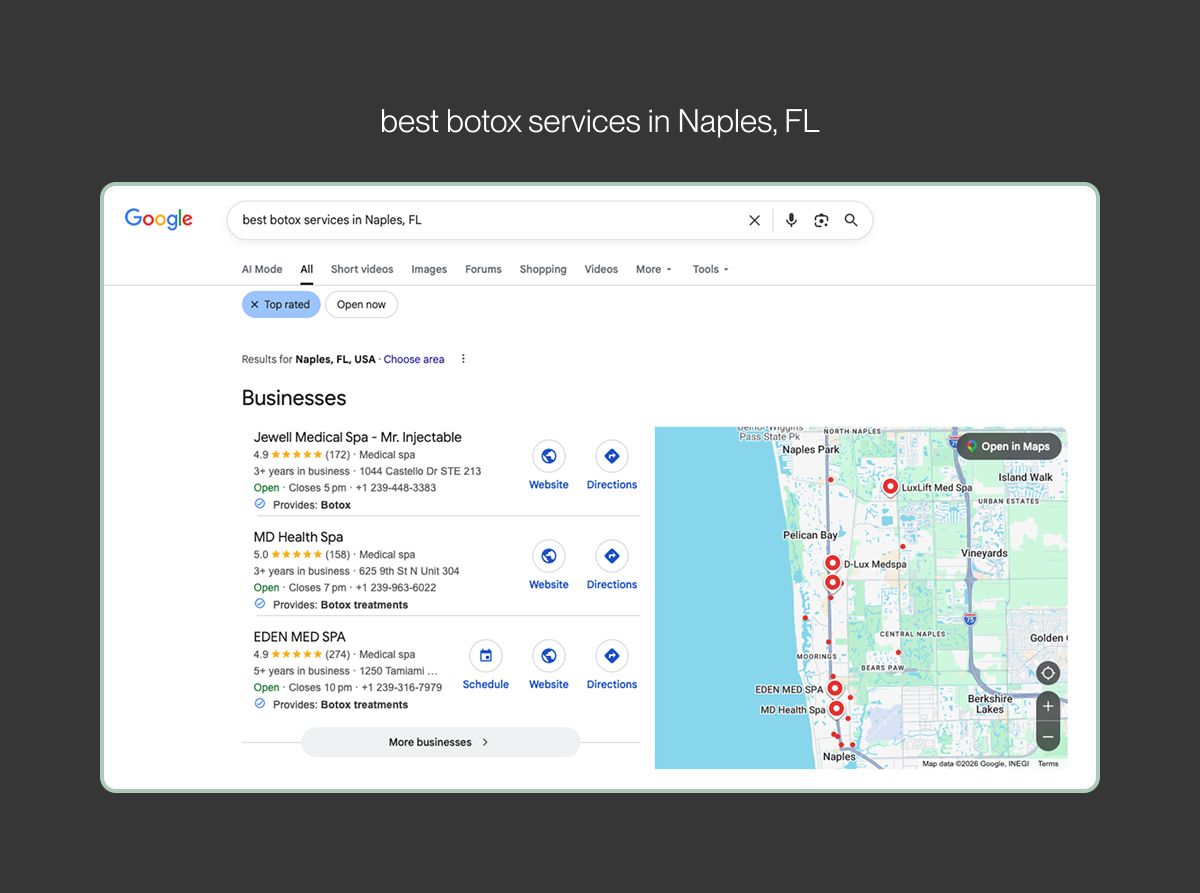The height and width of the screenshot is (893, 1200).
Task: Start voice search with microphone icon
Action: pyautogui.click(x=791, y=220)
